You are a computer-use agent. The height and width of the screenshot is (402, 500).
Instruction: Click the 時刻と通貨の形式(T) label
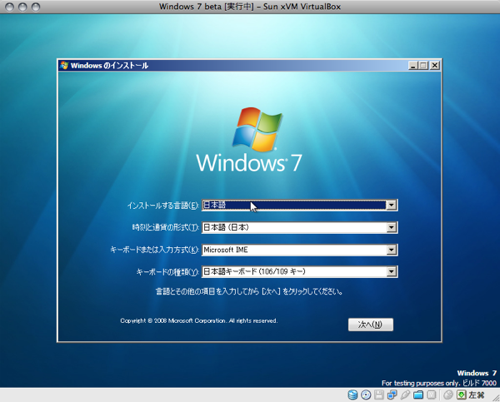(x=166, y=228)
